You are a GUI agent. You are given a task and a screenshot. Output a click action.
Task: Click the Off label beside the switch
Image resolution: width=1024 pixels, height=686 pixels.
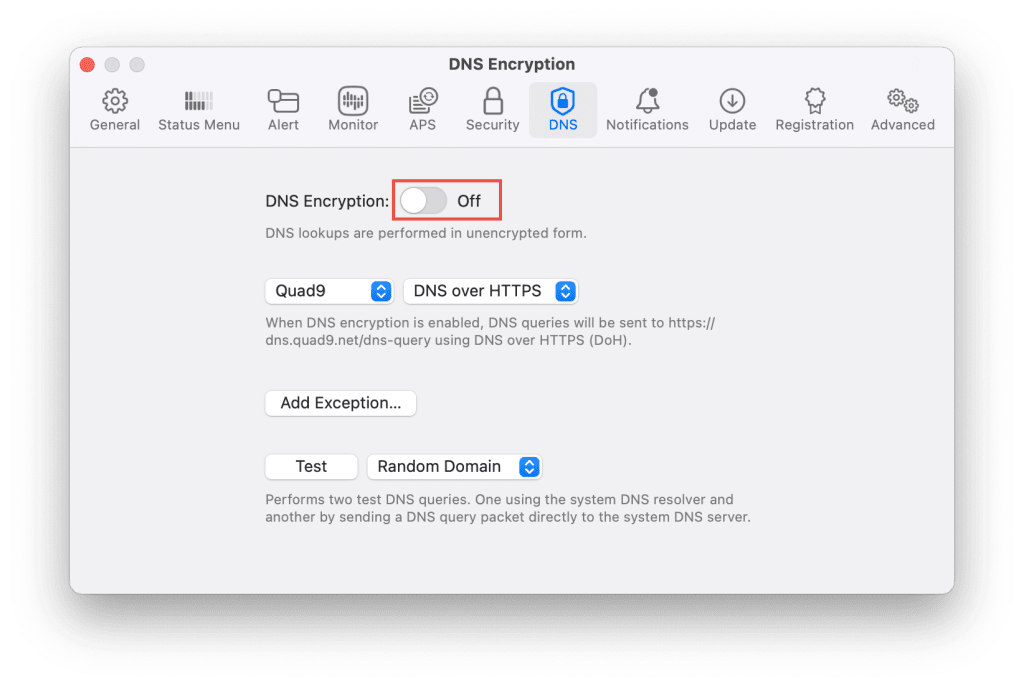(469, 201)
